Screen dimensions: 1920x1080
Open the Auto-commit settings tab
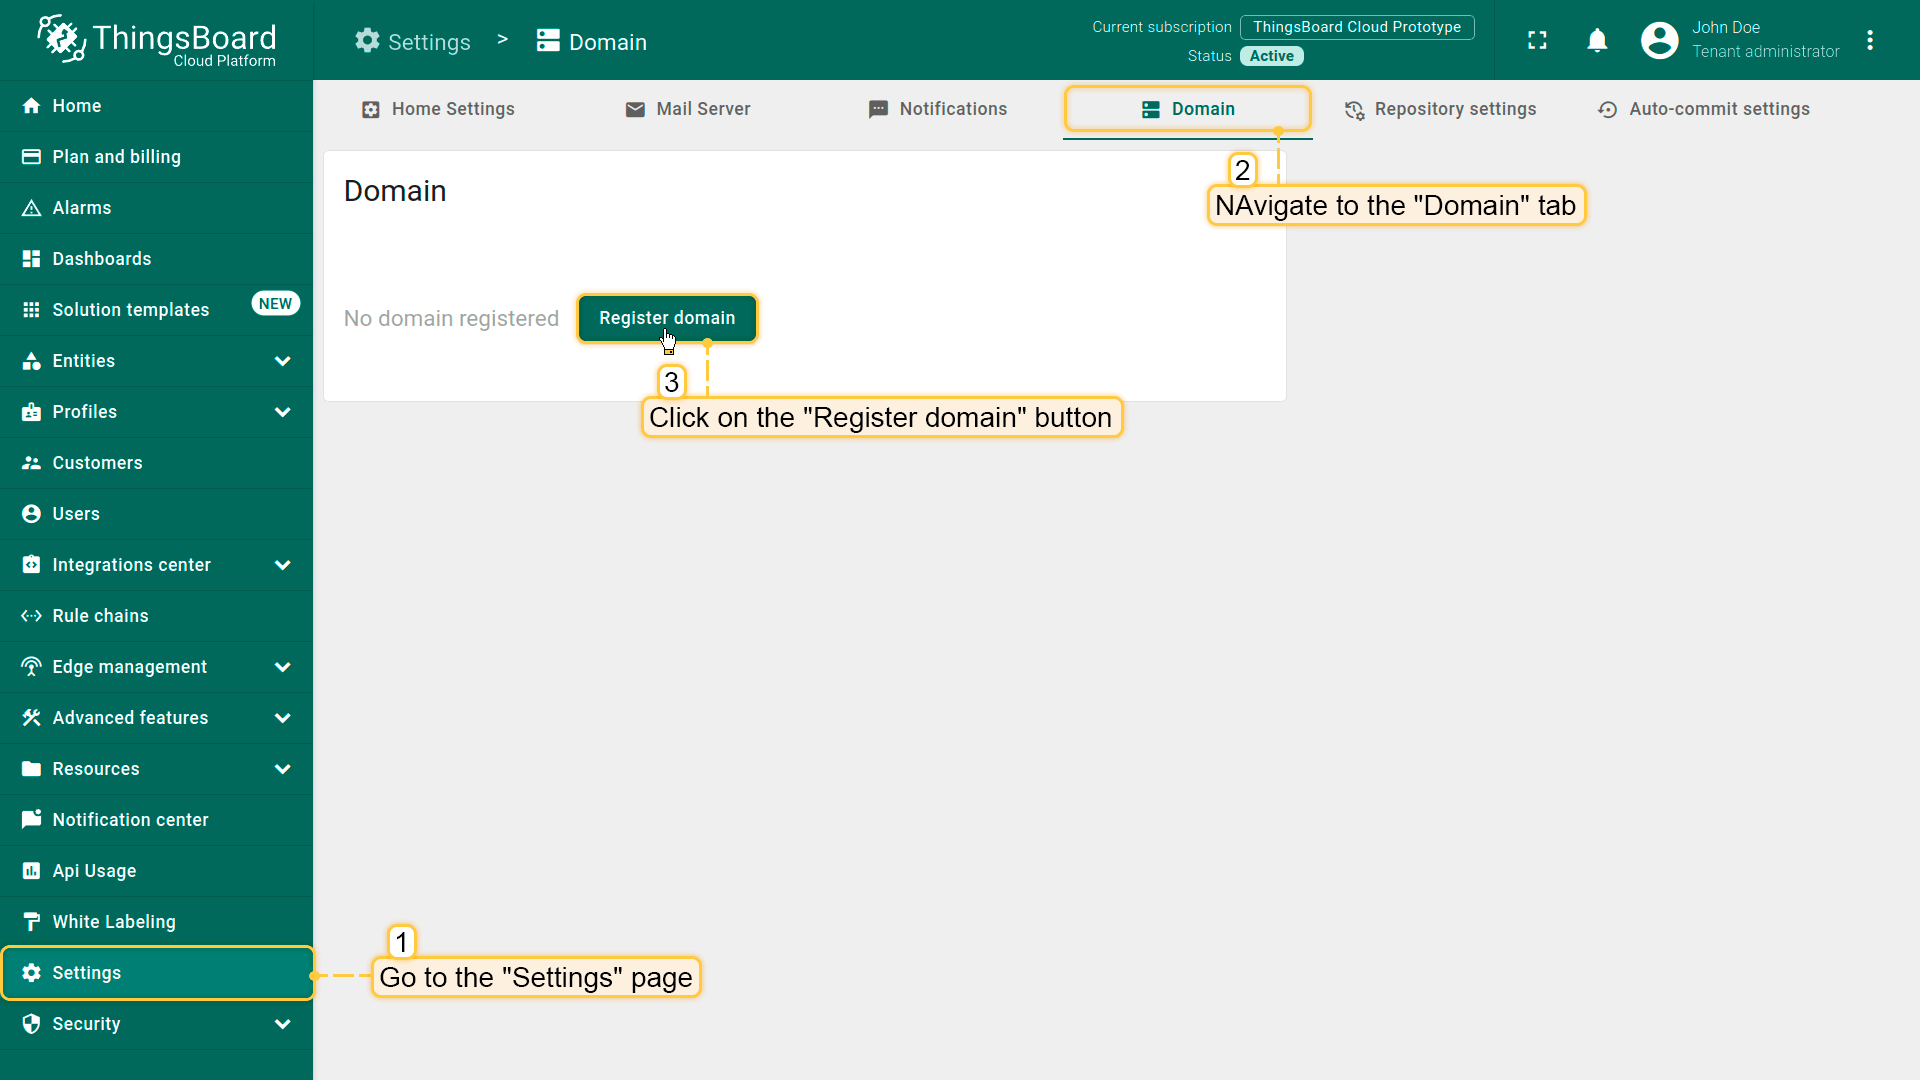coord(1704,109)
